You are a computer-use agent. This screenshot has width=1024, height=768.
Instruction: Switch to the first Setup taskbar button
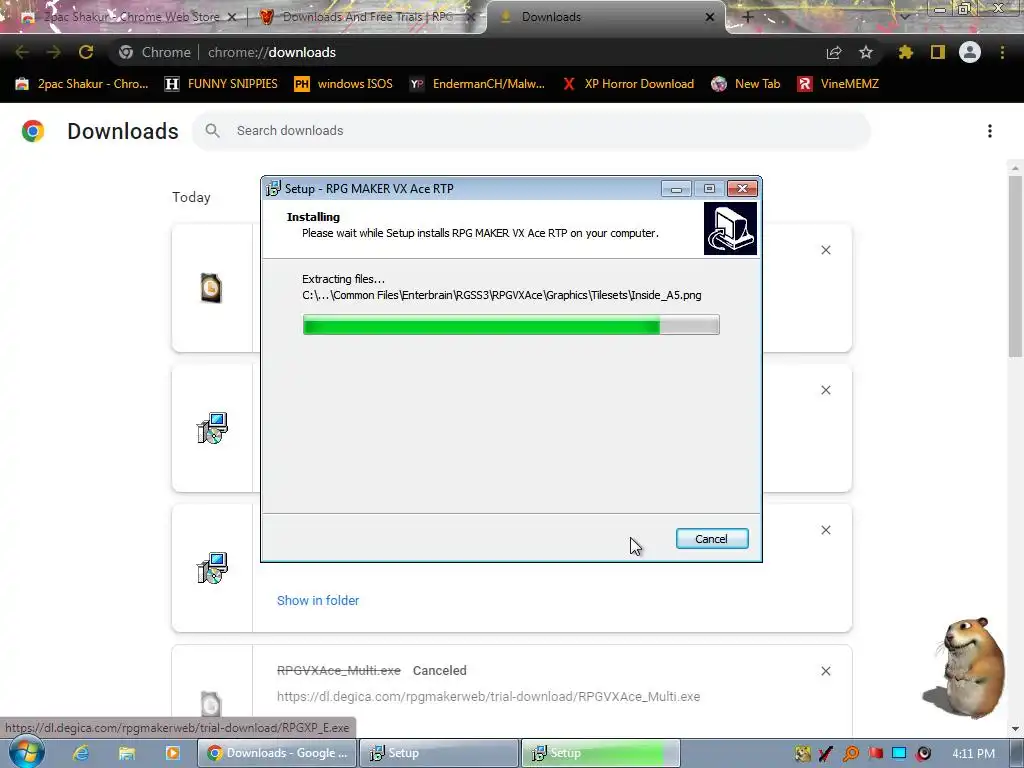point(439,753)
